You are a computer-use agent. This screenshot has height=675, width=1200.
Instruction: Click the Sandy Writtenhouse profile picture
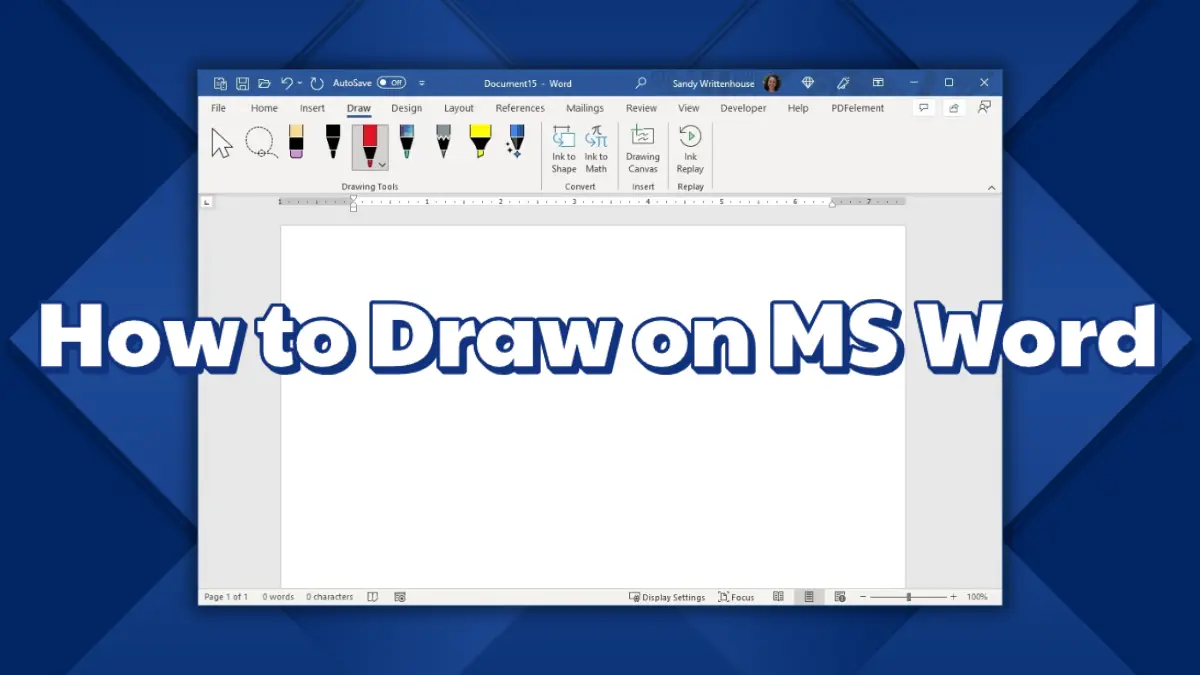tap(772, 83)
